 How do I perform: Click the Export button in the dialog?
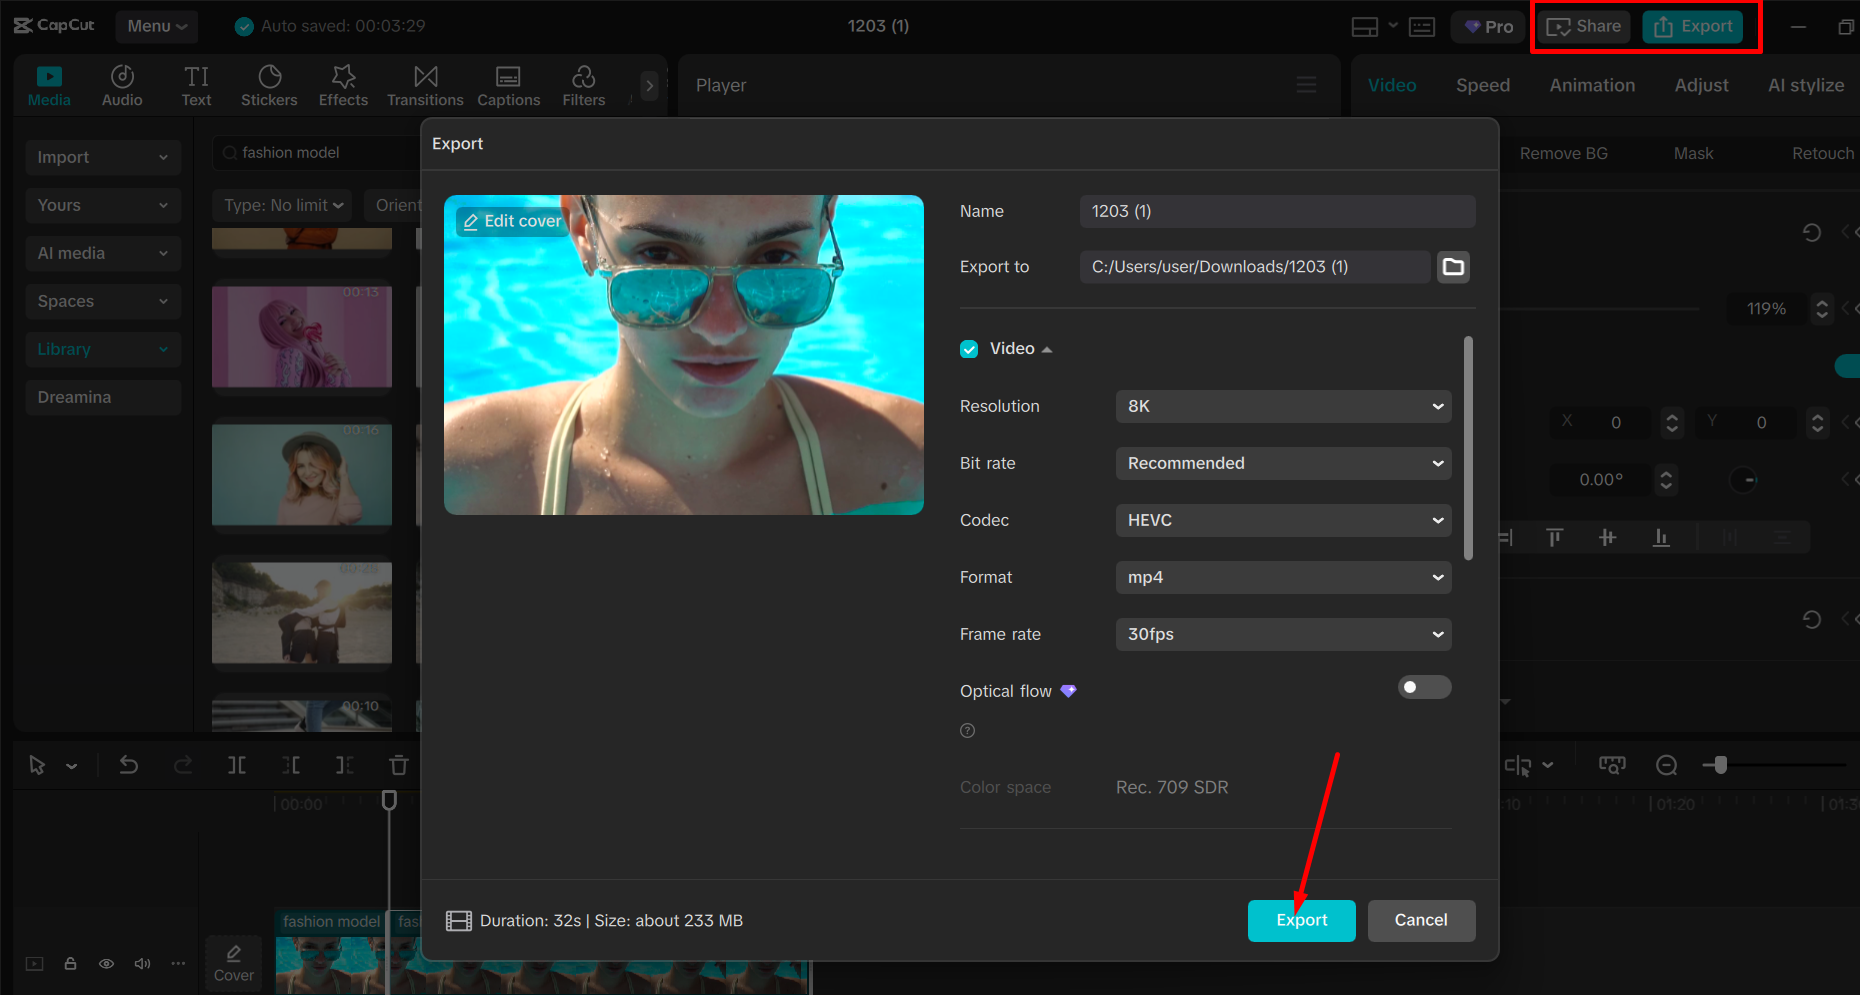pyautogui.click(x=1301, y=920)
